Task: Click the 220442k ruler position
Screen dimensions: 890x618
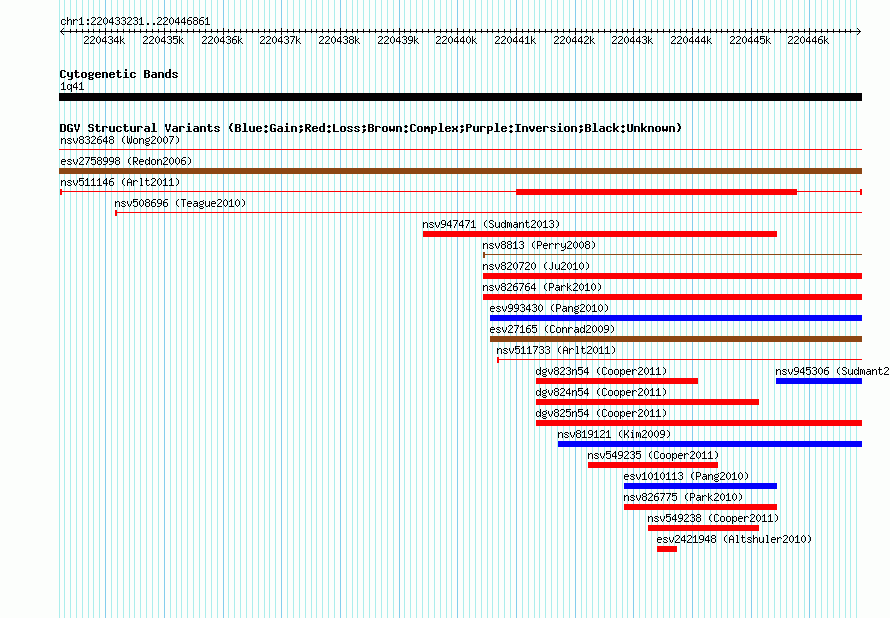Action: (x=574, y=40)
